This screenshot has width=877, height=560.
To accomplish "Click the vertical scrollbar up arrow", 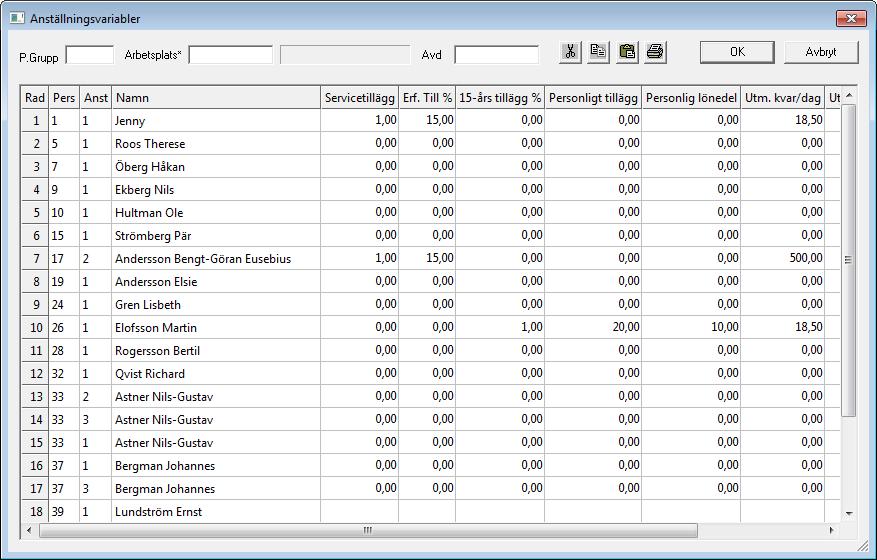I will tap(848, 96).
